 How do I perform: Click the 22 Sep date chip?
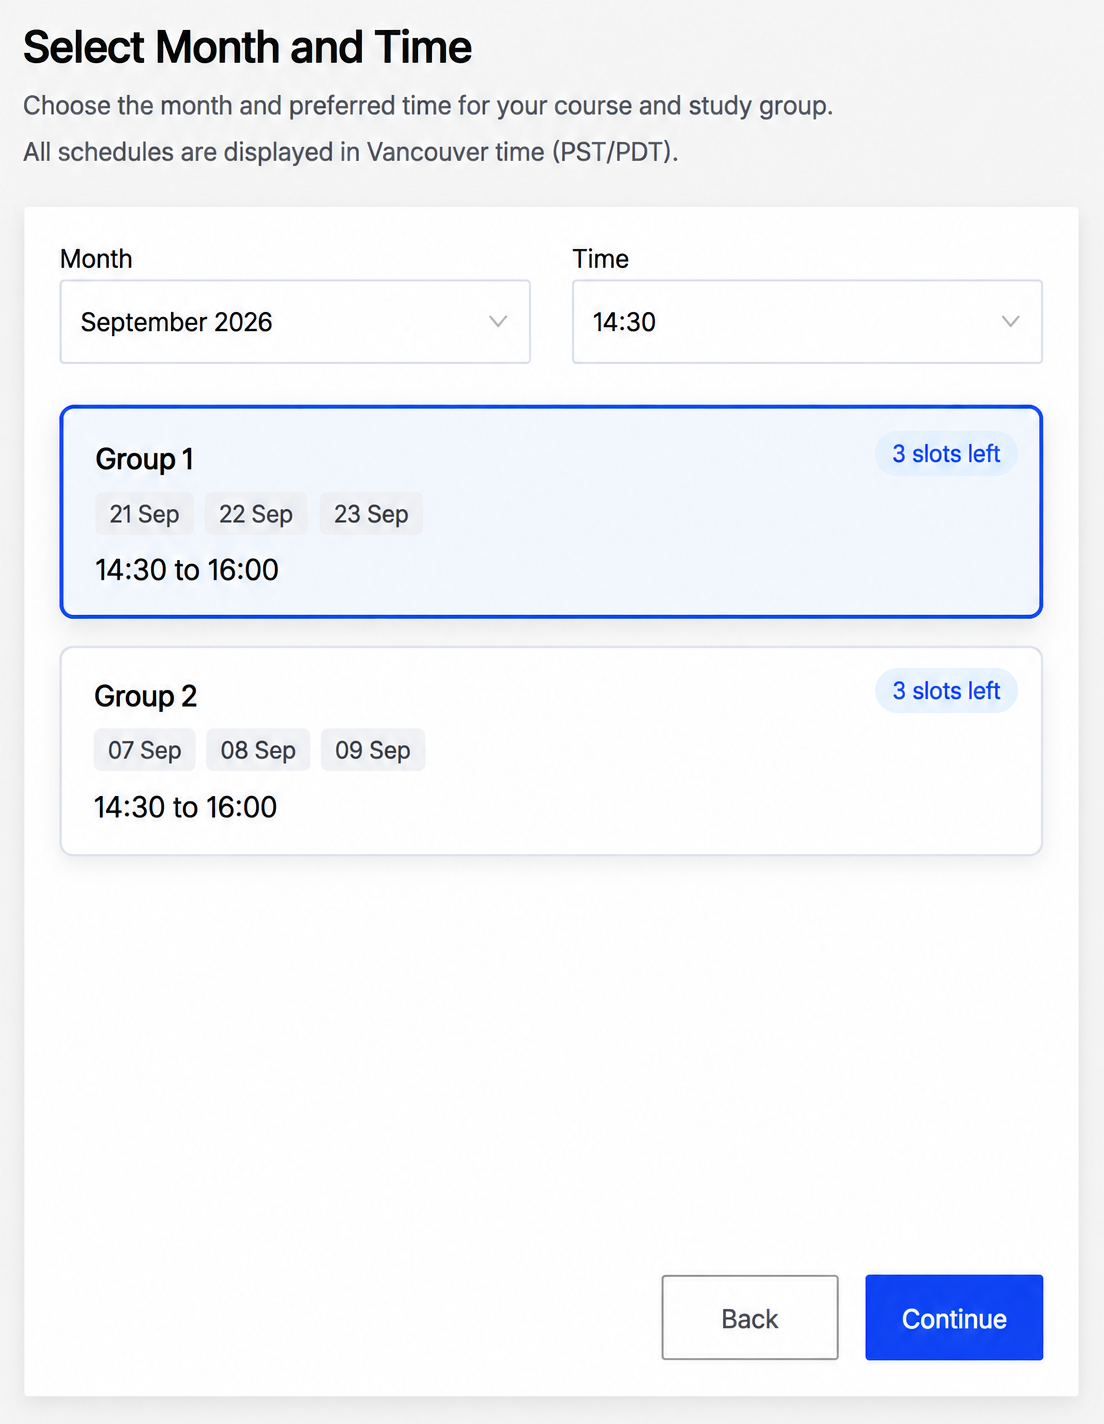point(256,514)
